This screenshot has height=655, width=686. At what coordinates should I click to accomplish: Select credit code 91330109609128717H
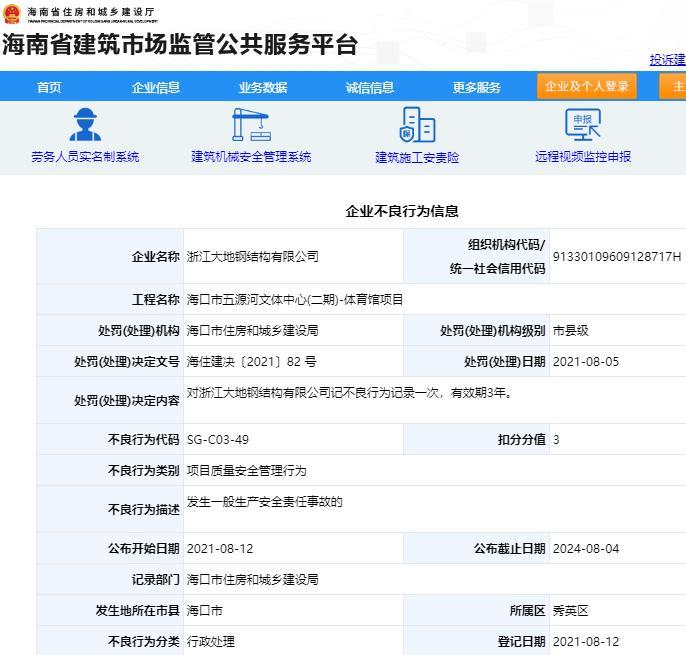(617, 256)
